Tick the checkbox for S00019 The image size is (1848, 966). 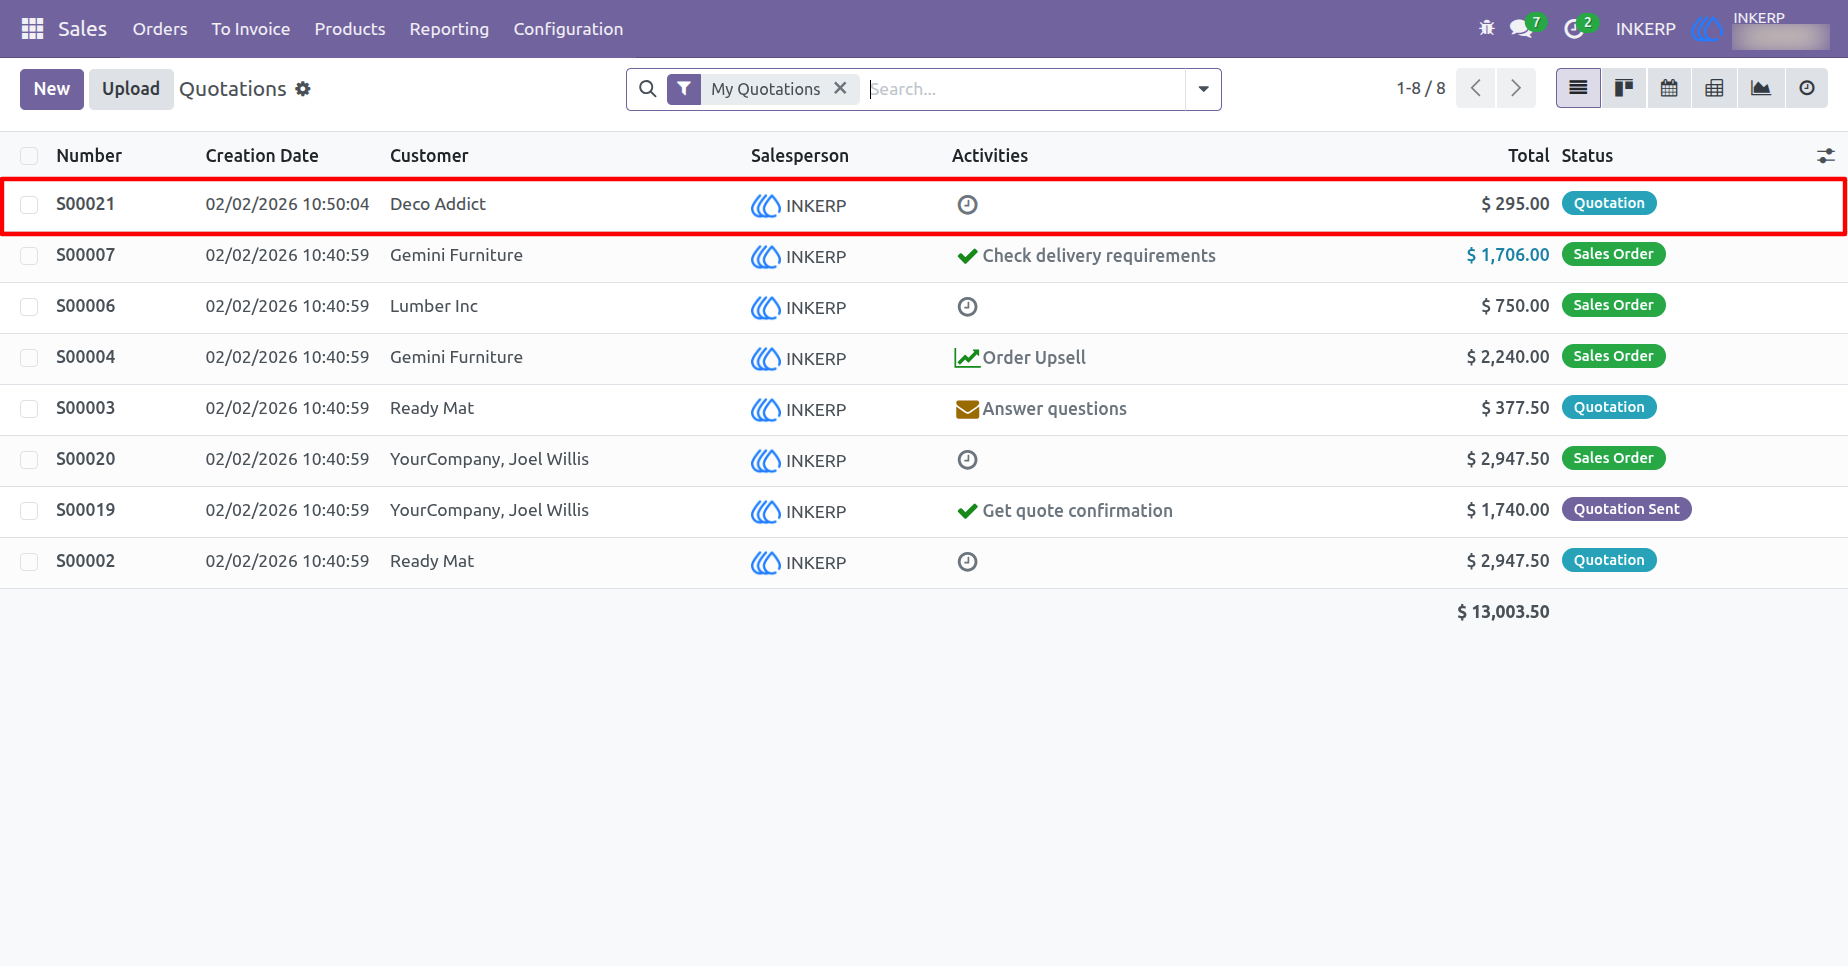[29, 511]
